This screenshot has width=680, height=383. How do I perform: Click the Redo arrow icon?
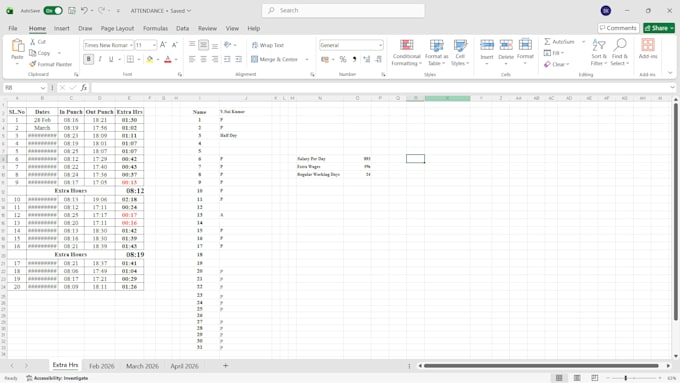point(101,10)
